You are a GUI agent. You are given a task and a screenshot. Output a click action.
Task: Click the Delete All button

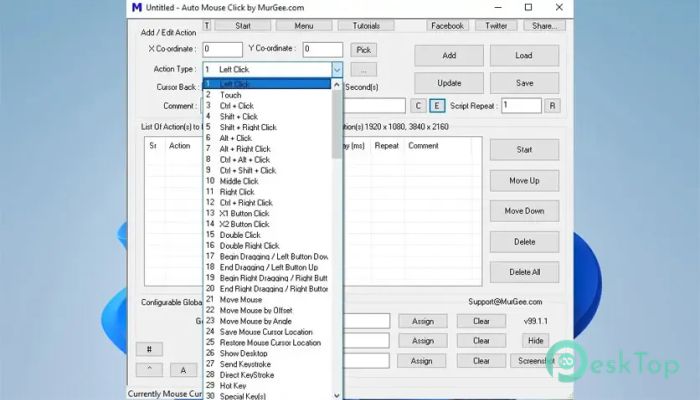tap(524, 272)
